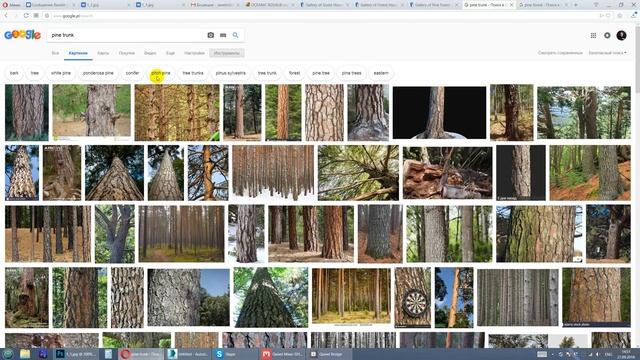The image size is (640, 360).
Task: Bookmark page with address bar heart icon
Action: 609,16
